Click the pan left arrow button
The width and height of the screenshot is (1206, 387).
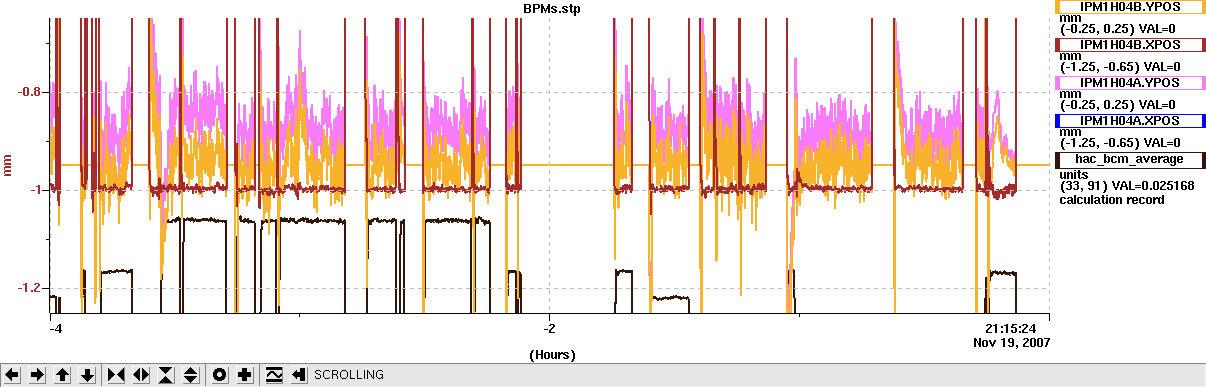pos(13,375)
